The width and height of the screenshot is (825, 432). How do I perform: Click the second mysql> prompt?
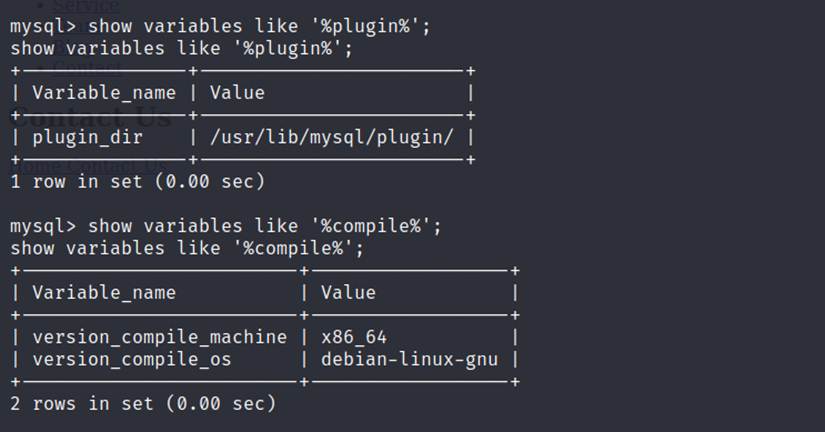click(x=43, y=226)
